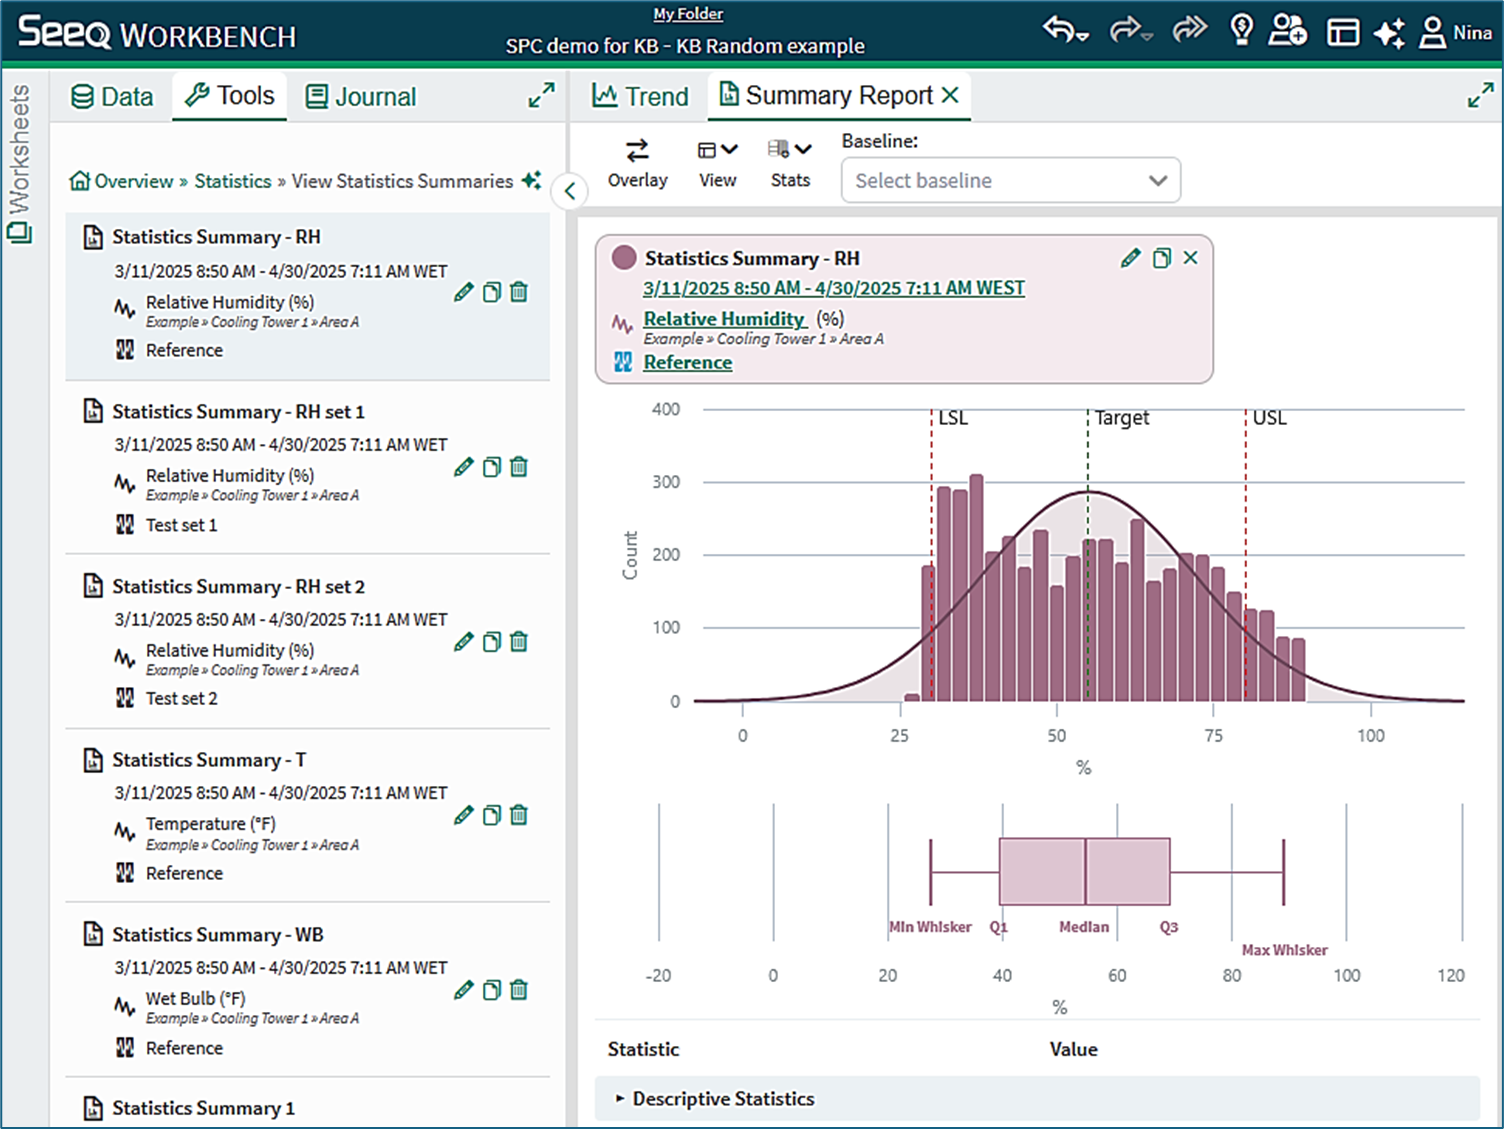This screenshot has height=1129, width=1504.
Task: Open the Stats dropdown
Action: point(790,164)
